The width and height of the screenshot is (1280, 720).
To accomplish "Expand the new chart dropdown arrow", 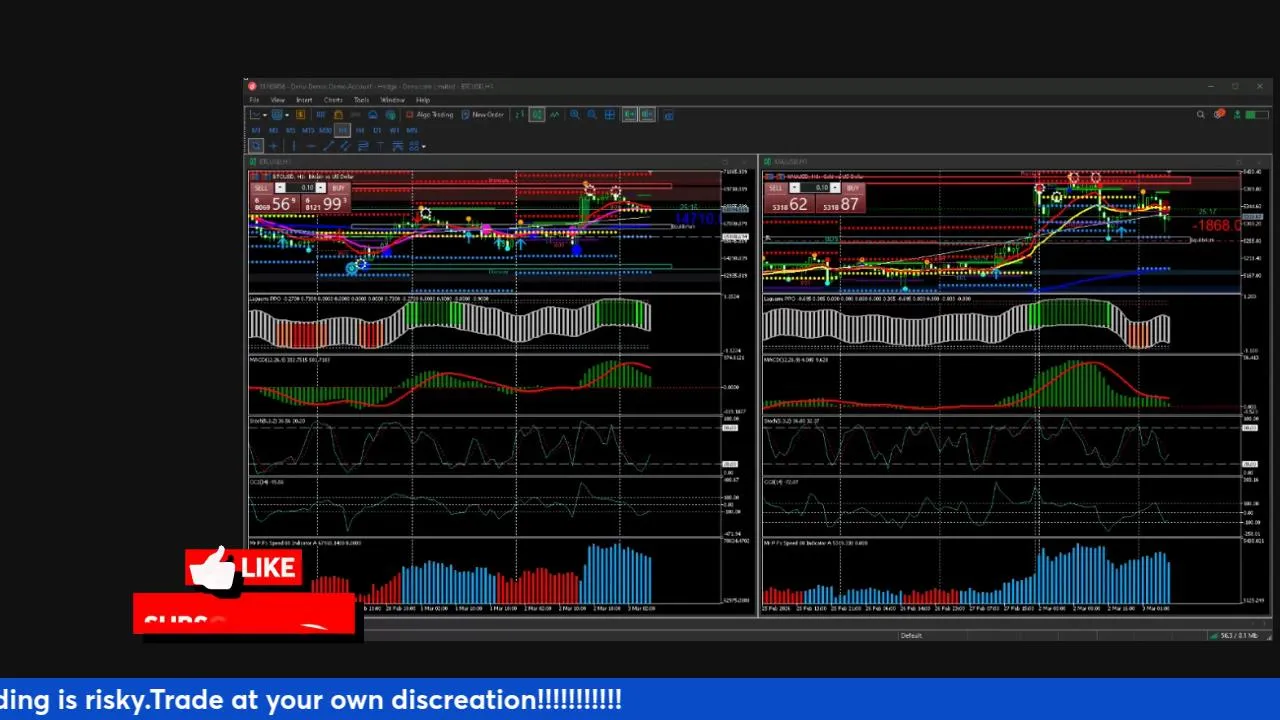I will pyautogui.click(x=265, y=115).
